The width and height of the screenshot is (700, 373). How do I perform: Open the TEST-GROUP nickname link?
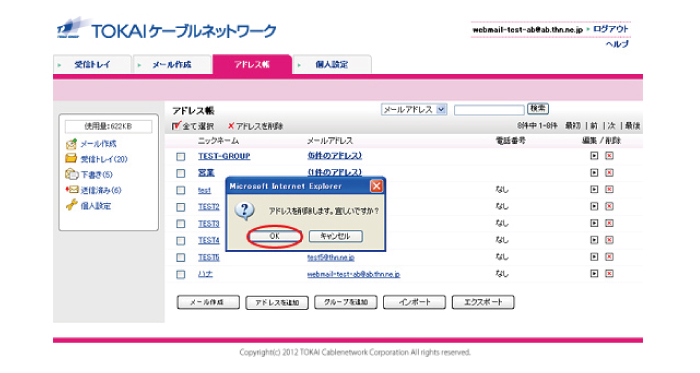(224, 156)
